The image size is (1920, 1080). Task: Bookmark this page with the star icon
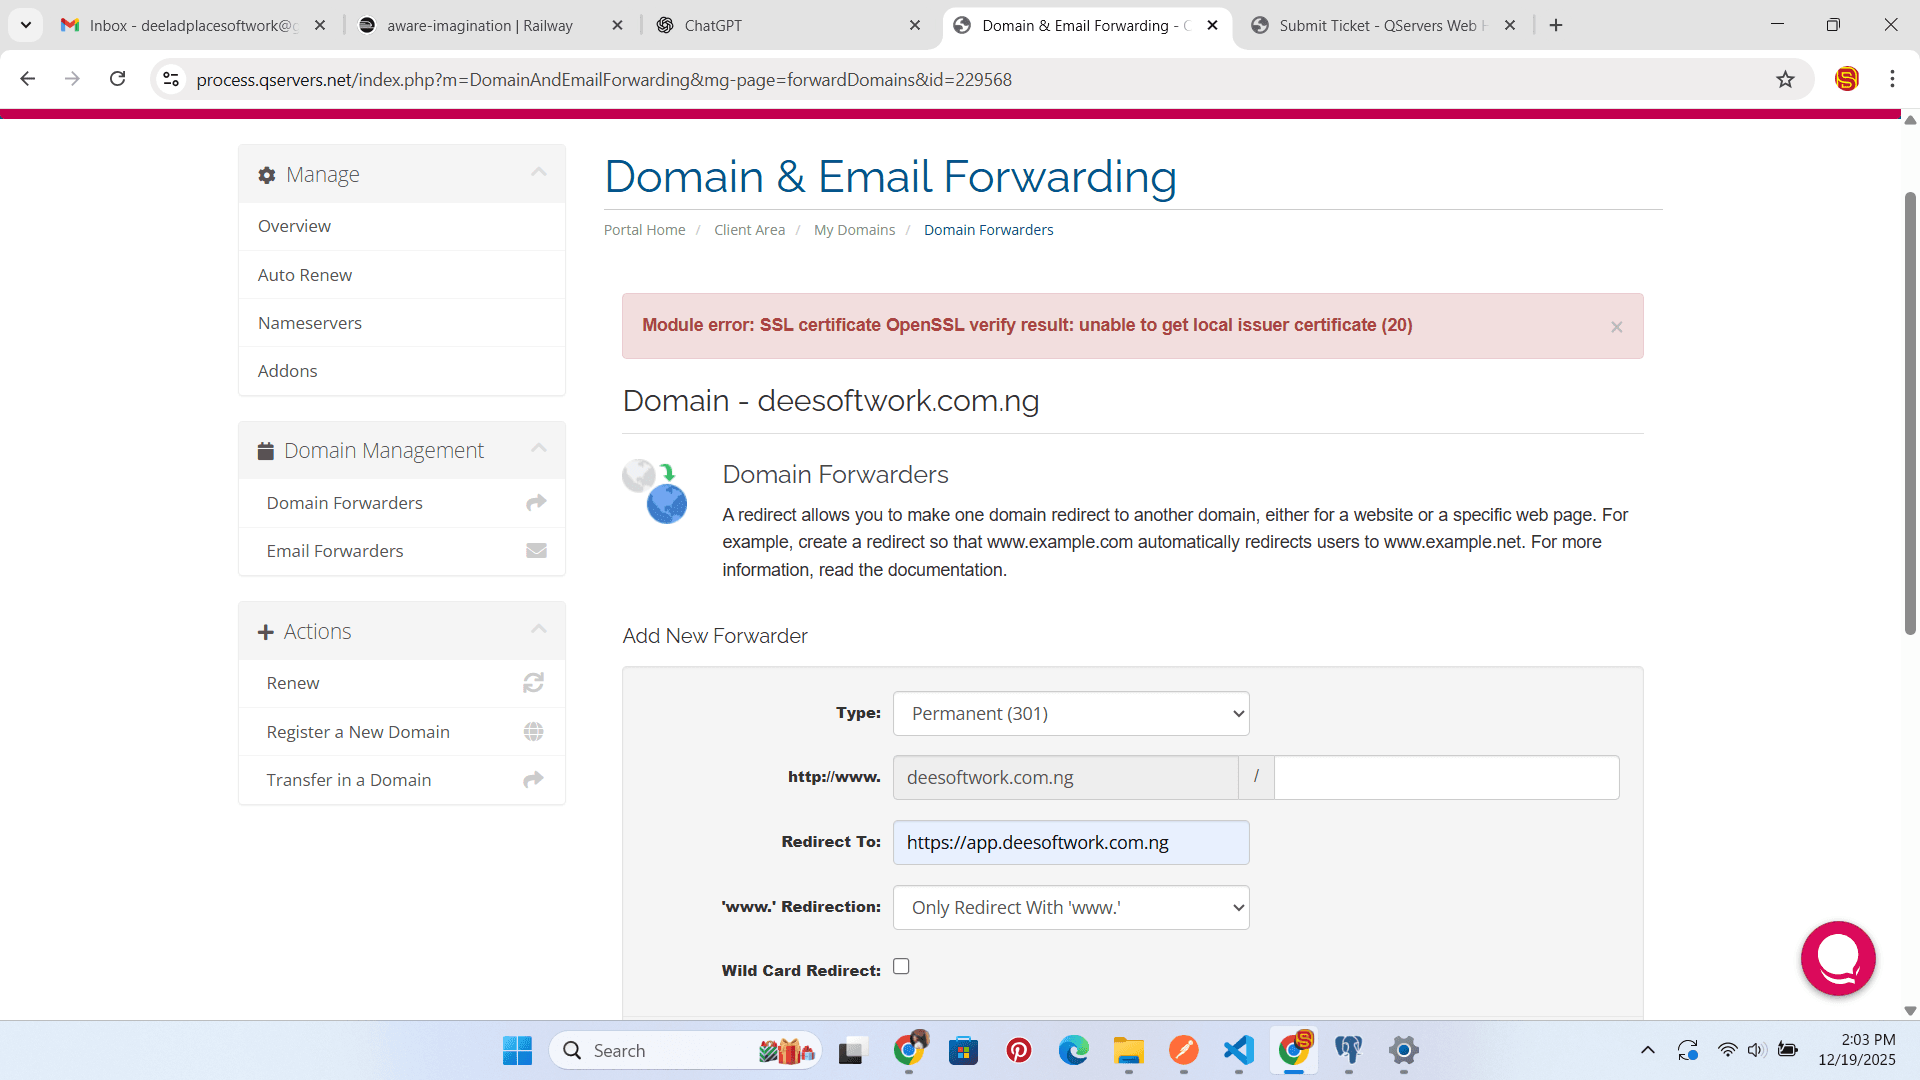(x=1785, y=79)
